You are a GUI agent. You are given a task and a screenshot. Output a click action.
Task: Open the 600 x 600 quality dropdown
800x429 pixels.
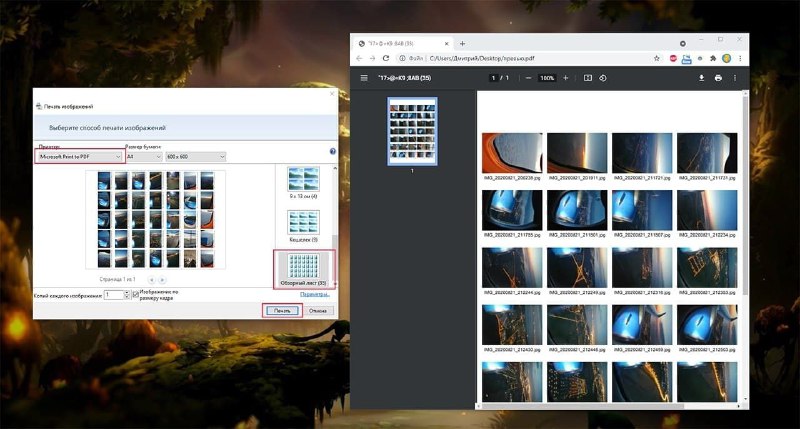pyautogui.click(x=195, y=157)
